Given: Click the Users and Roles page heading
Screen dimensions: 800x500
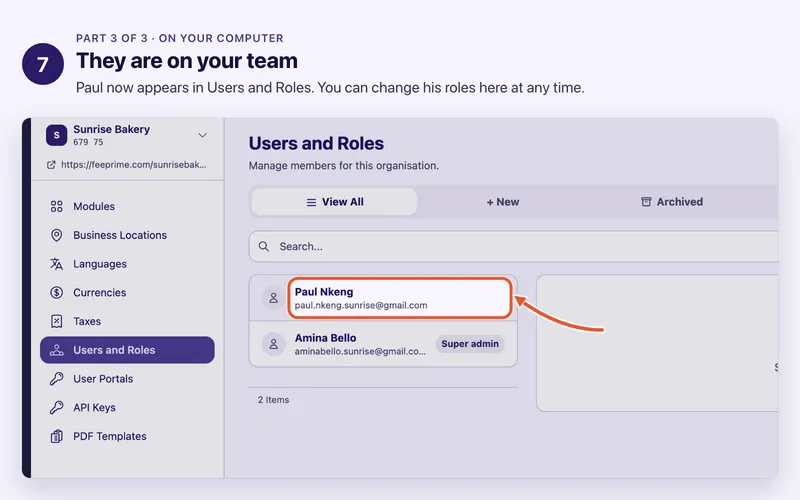Looking at the screenshot, I should pyautogui.click(x=316, y=144).
